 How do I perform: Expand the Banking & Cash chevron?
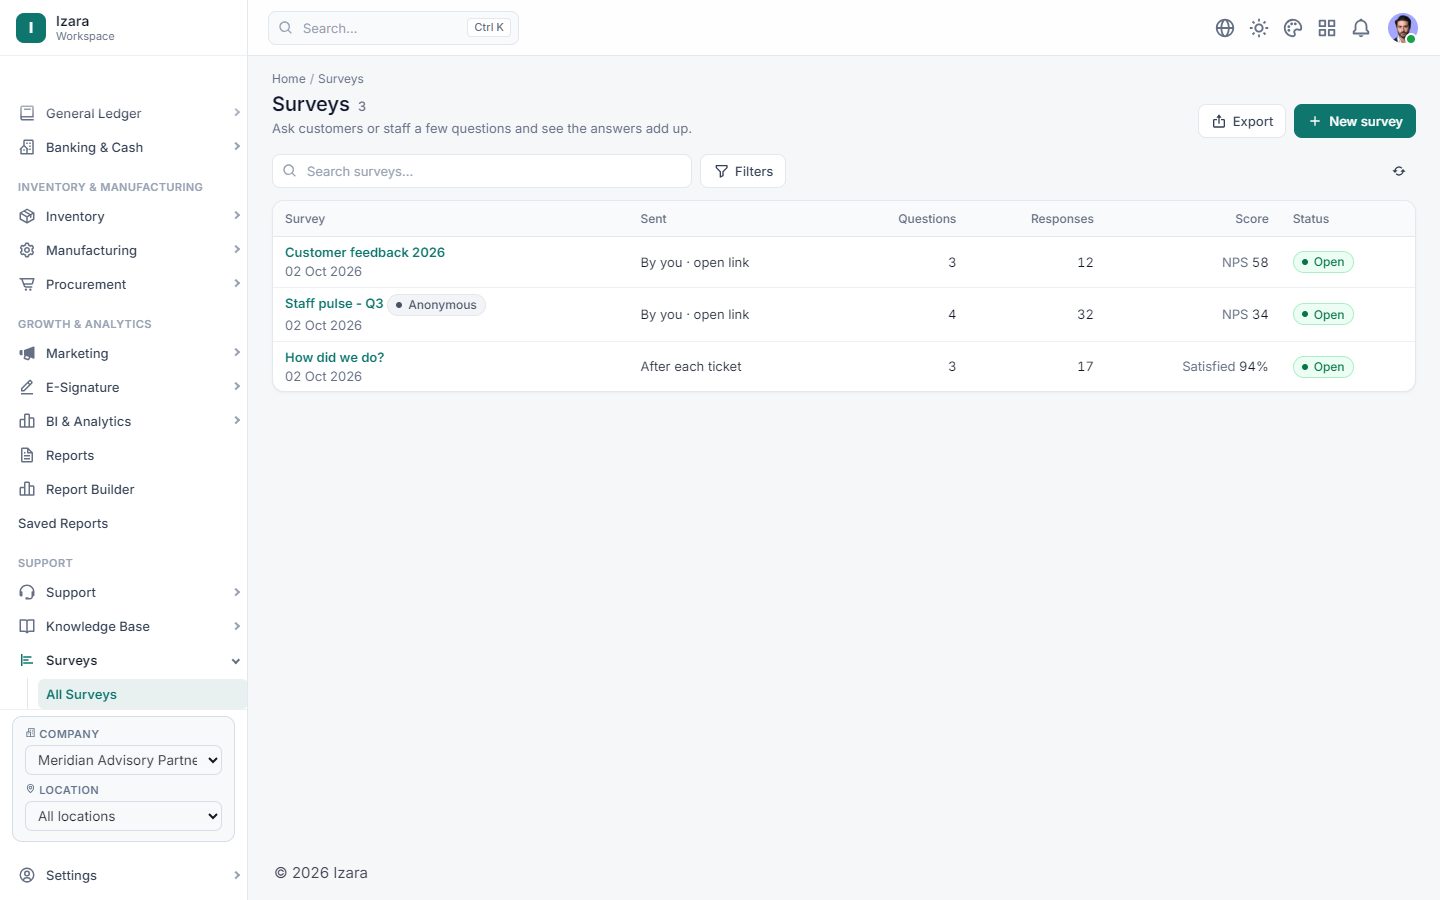coord(237,147)
